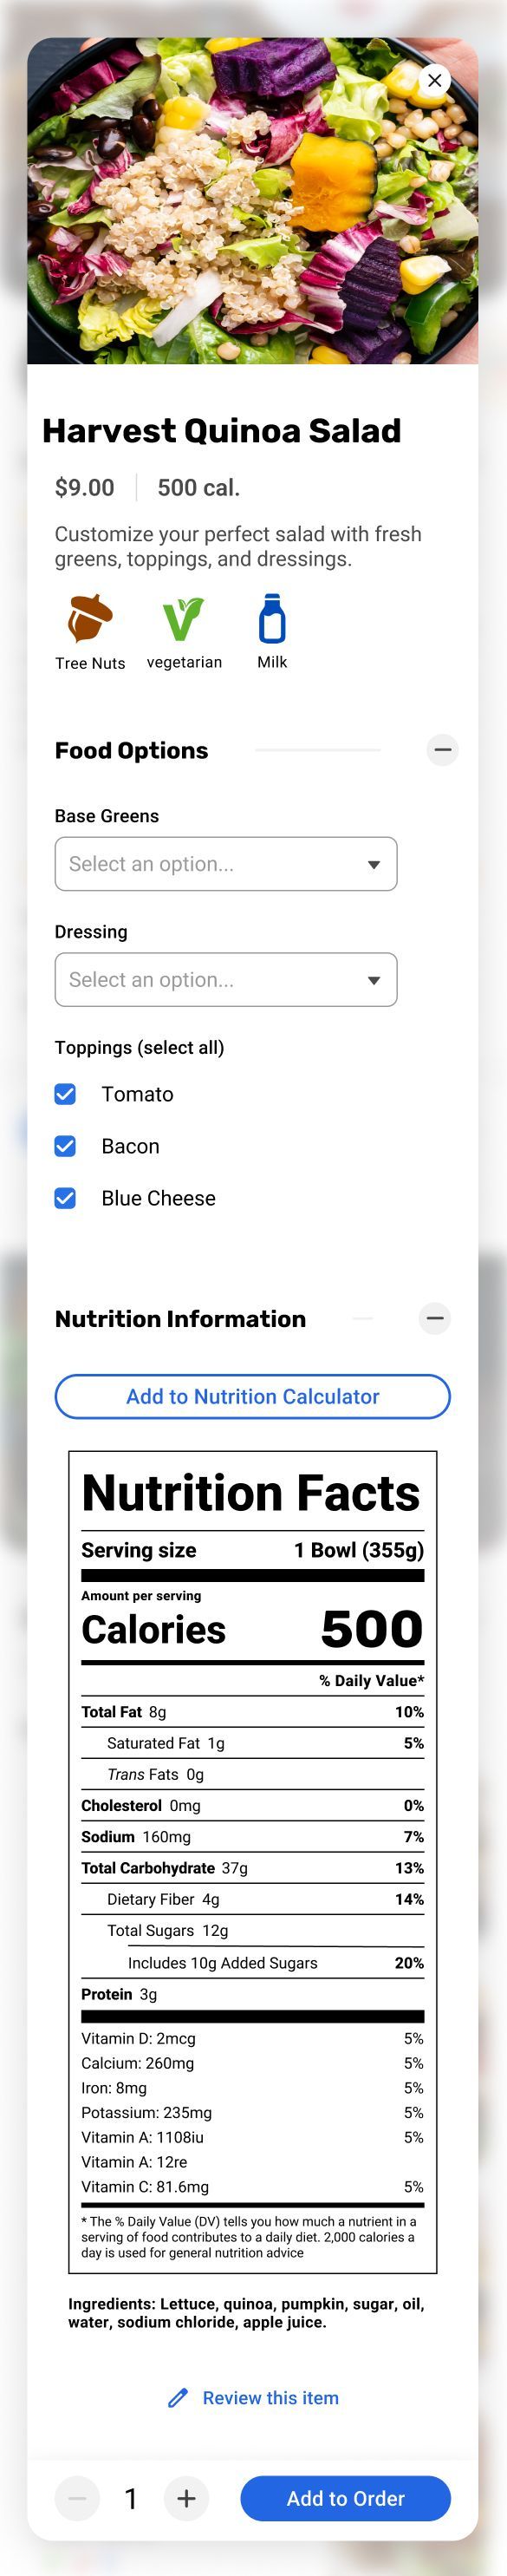The width and height of the screenshot is (507, 2576).
Task: Click the salad photo at the top
Action: click(x=253, y=200)
